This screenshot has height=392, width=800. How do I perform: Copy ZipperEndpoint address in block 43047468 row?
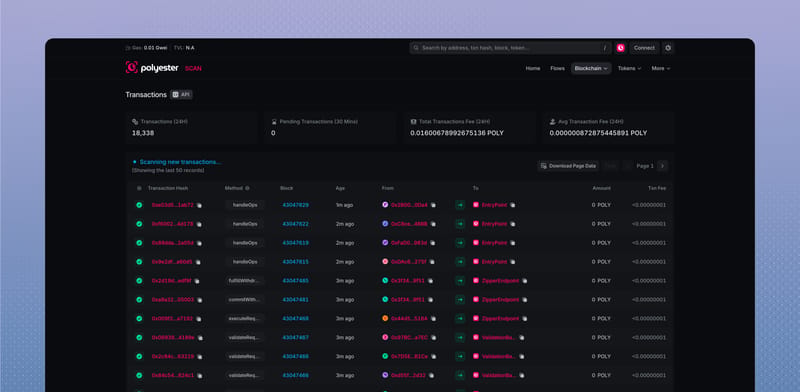(524, 318)
